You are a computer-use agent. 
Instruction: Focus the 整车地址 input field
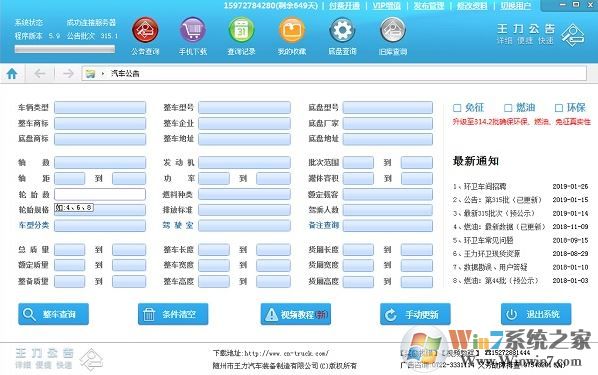tap(244, 139)
